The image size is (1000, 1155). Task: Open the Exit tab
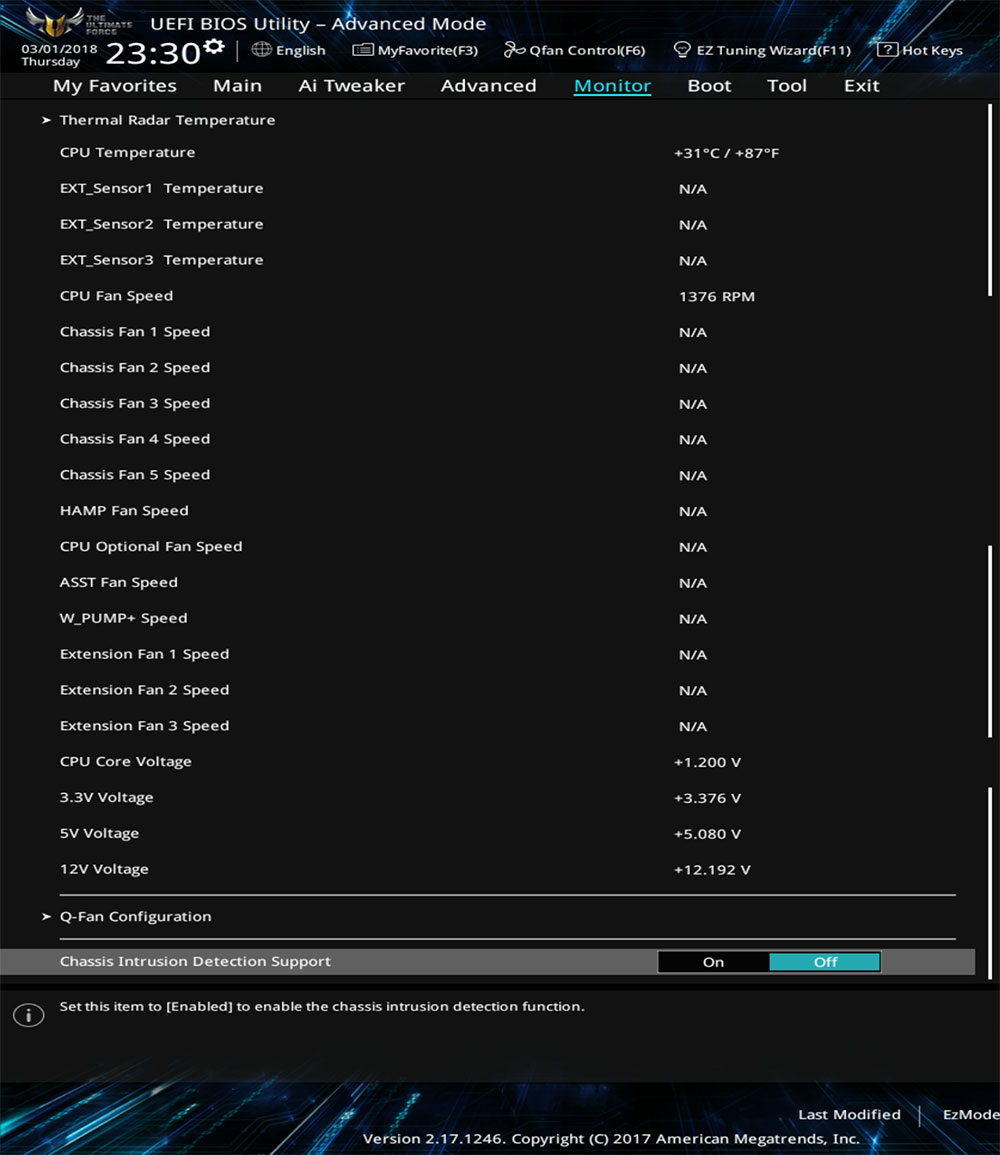point(862,85)
